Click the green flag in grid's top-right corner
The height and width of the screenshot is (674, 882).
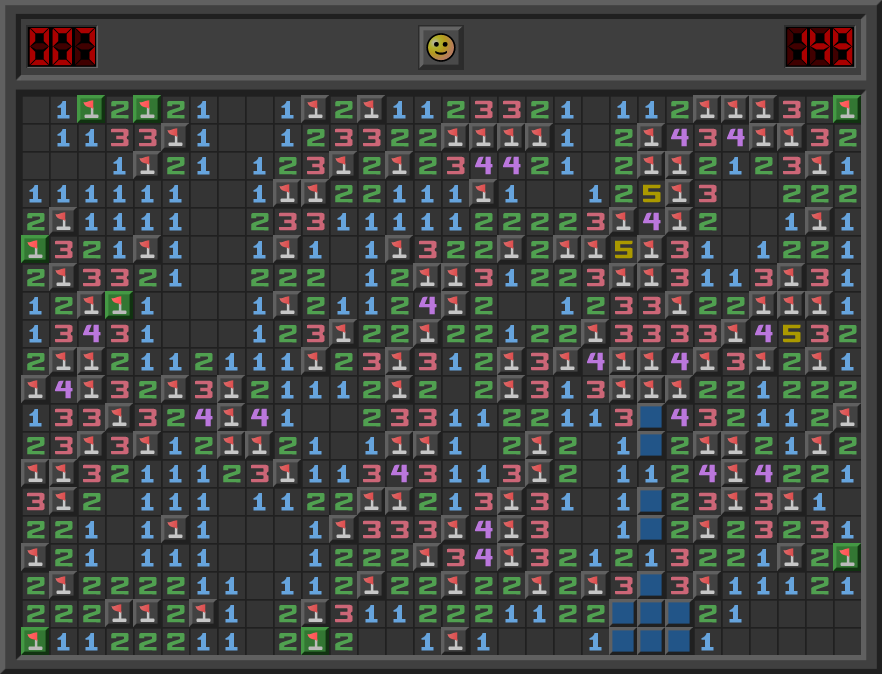847,109
